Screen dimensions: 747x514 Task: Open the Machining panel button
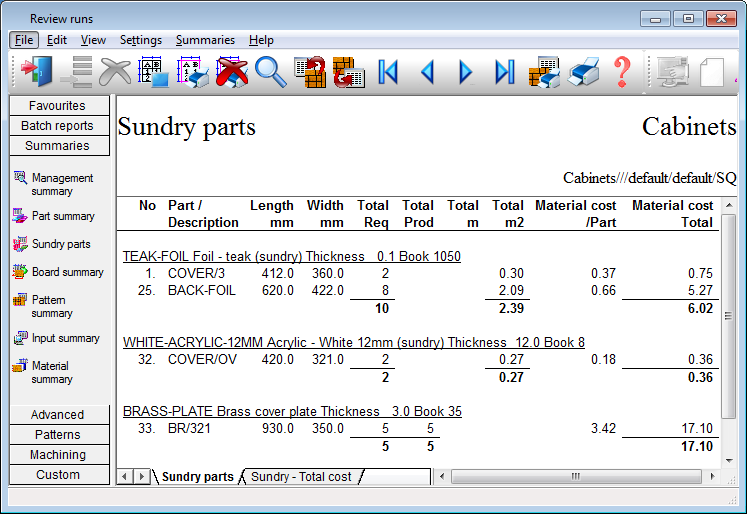pos(57,455)
